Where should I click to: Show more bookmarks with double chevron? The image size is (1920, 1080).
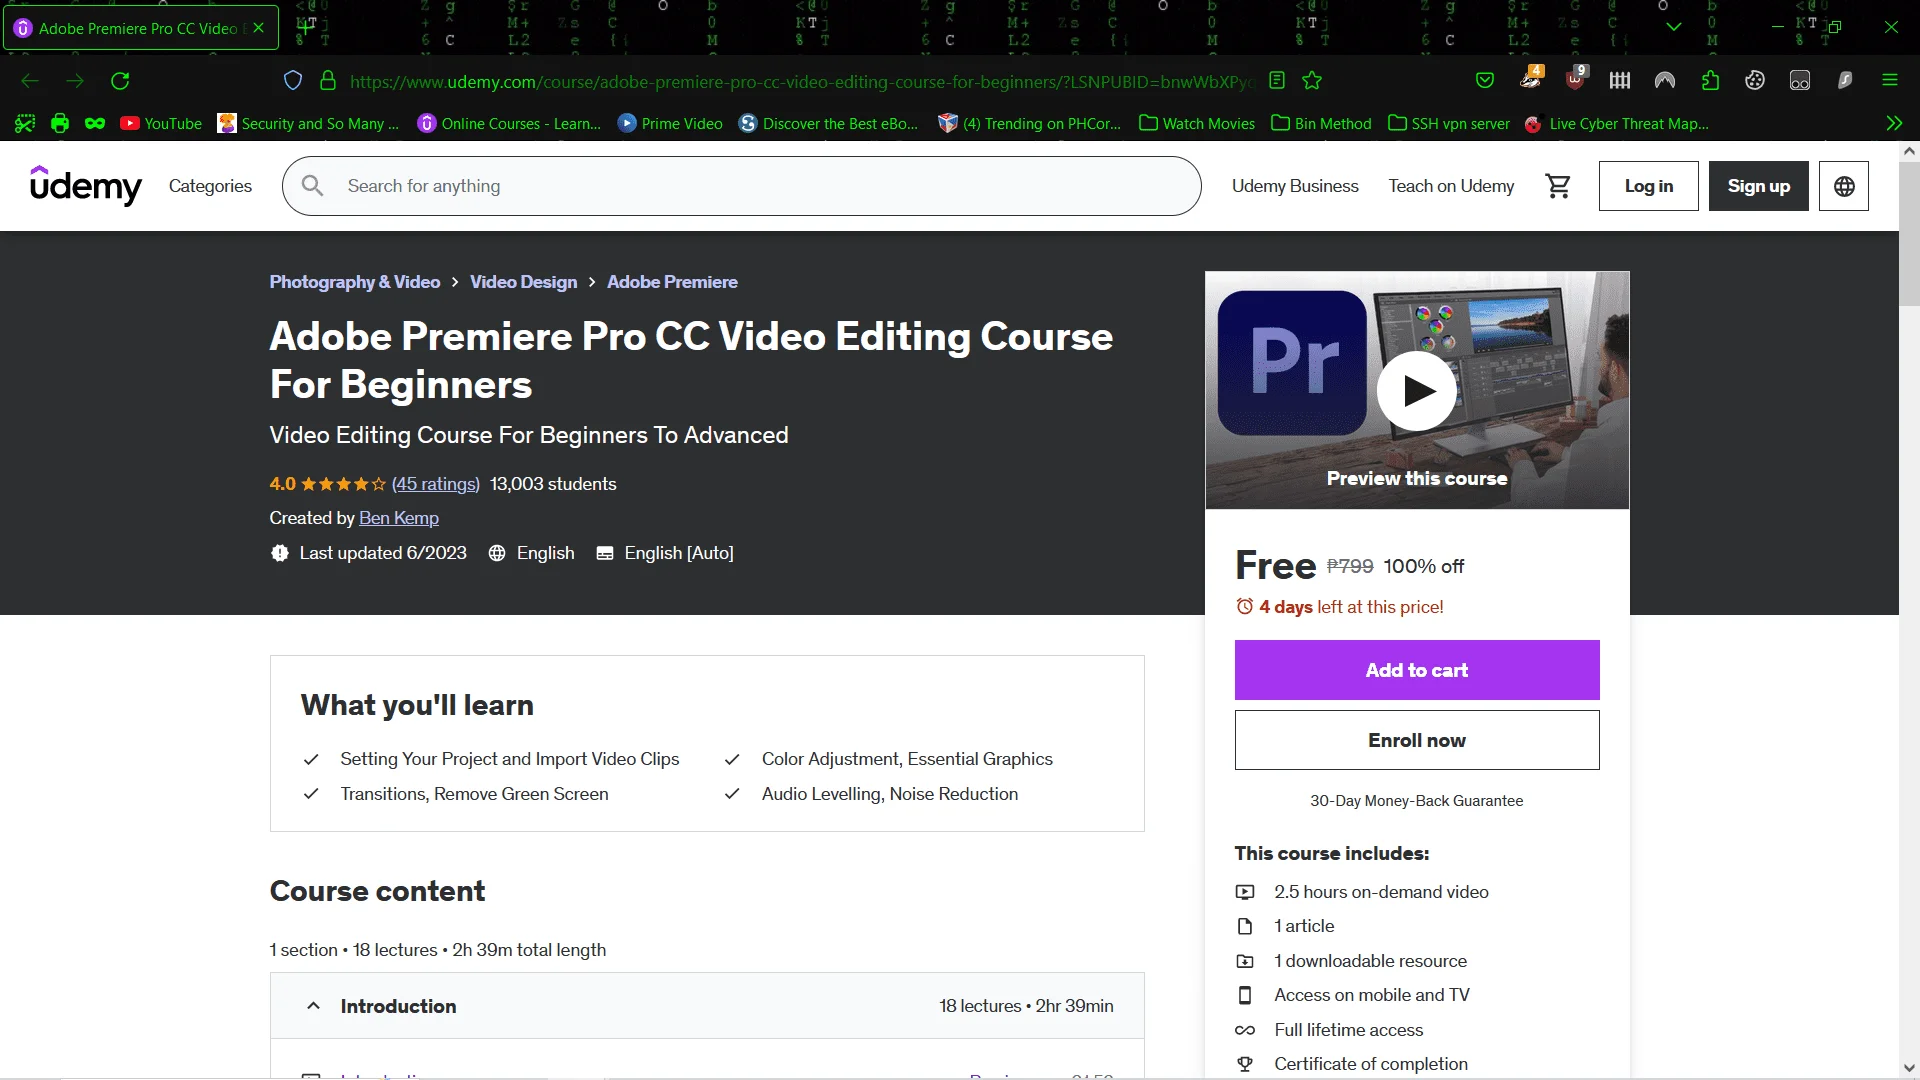point(1894,124)
